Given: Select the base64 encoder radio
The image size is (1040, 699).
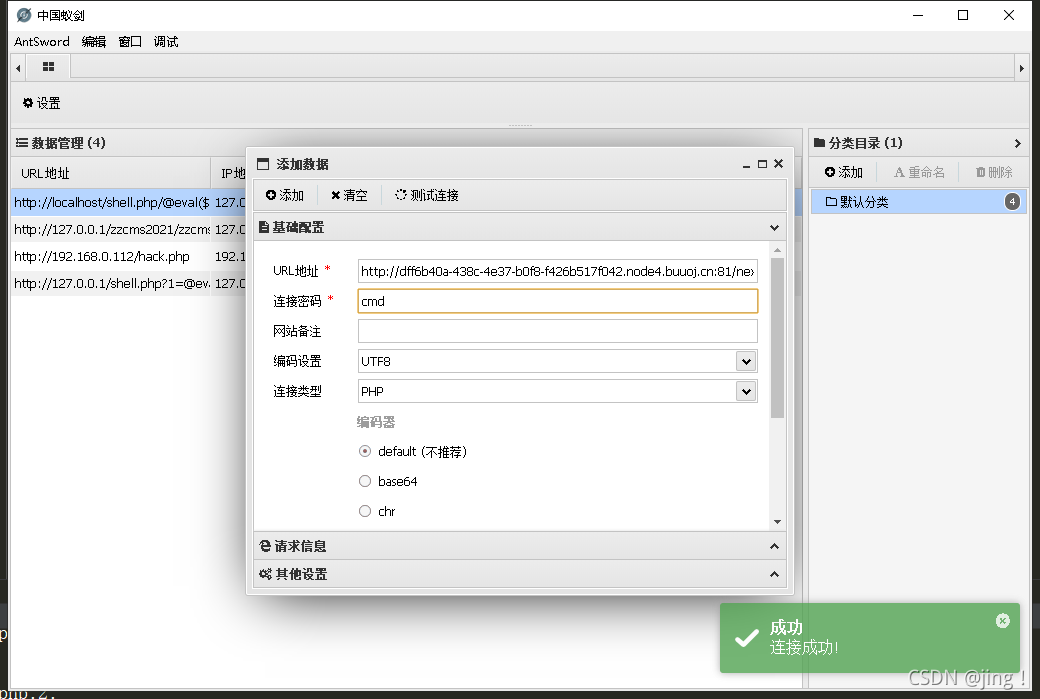Looking at the screenshot, I should click(x=365, y=481).
